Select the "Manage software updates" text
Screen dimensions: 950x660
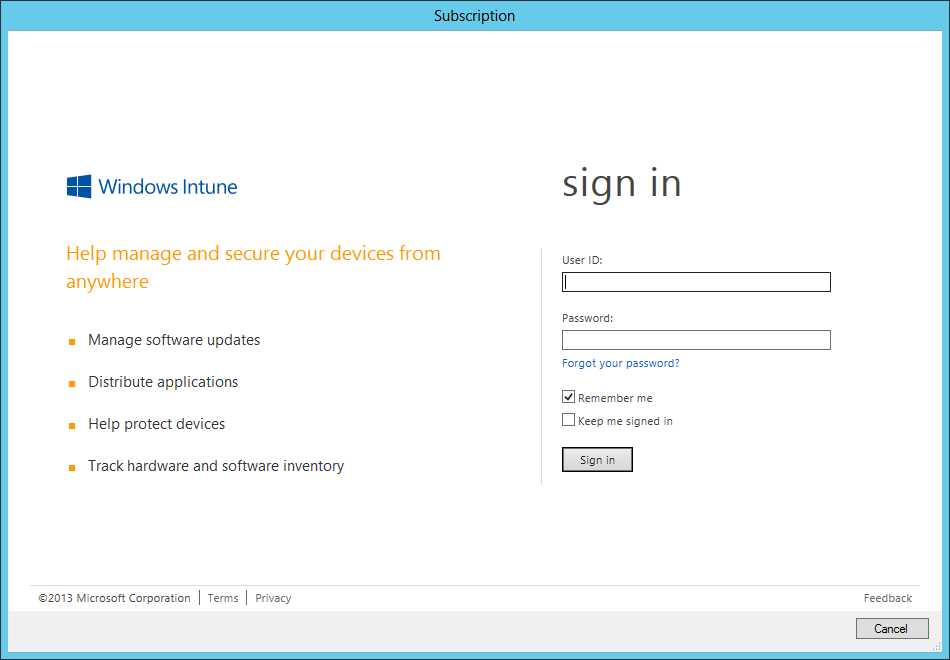(174, 340)
